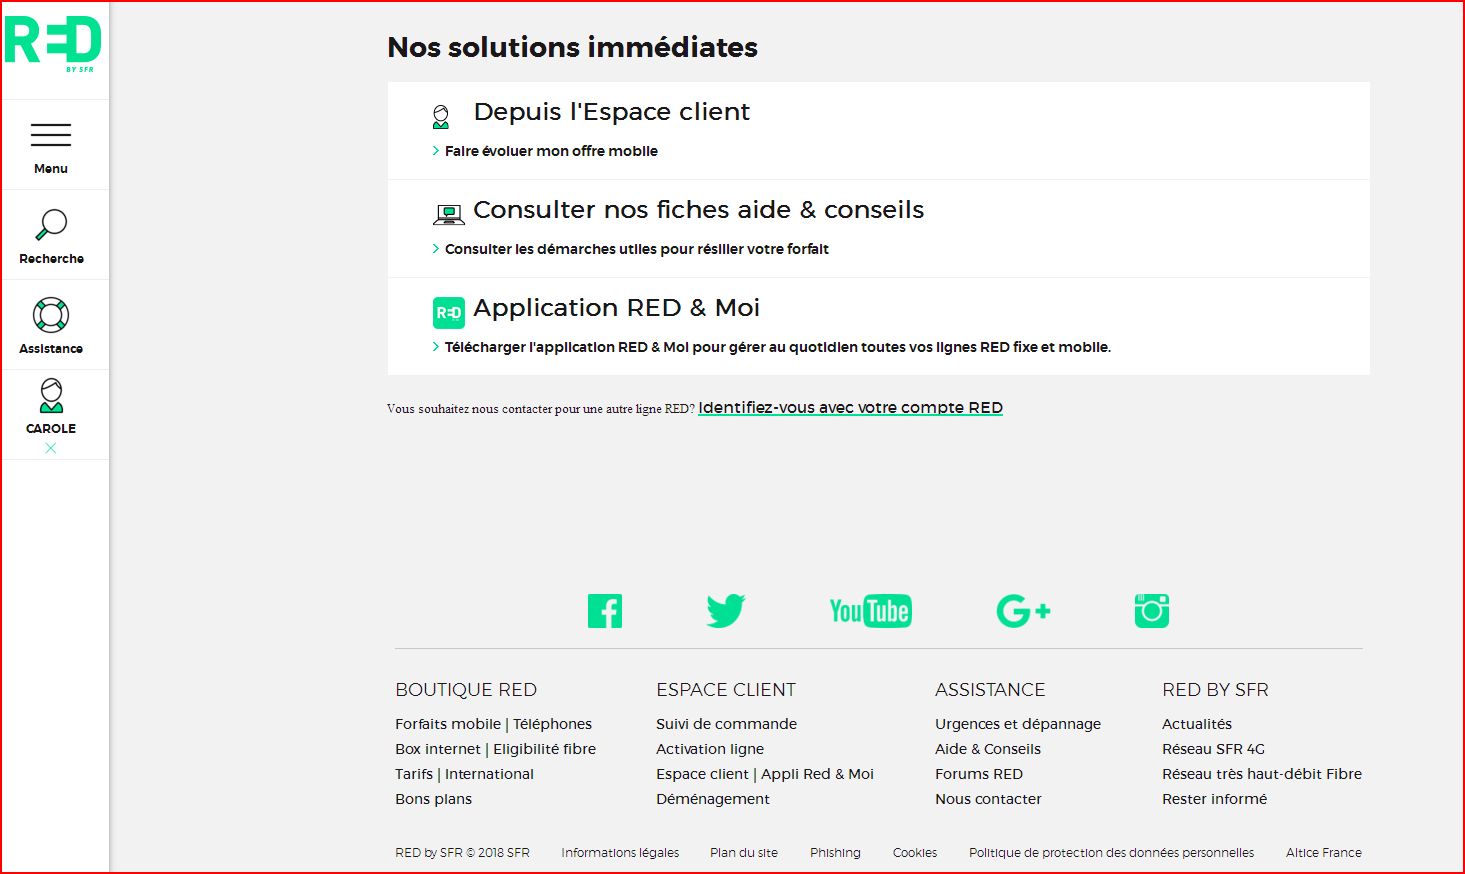Viewport: 1465px width, 874px height.
Task: Select Nous contacter in footer
Action: coord(988,799)
